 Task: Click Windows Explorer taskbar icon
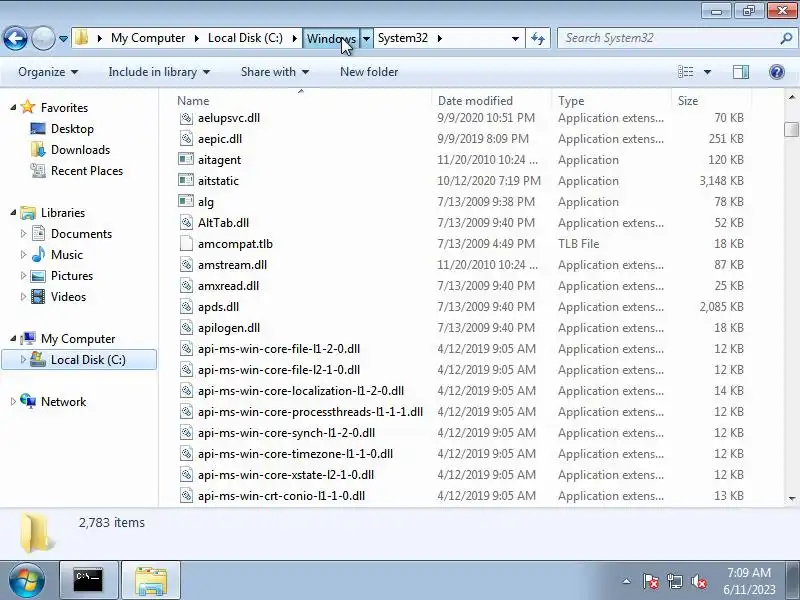151,581
